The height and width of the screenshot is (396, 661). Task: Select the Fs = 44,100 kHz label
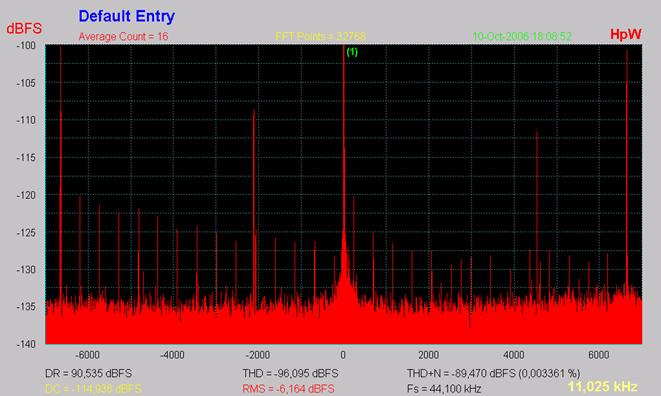point(444,389)
